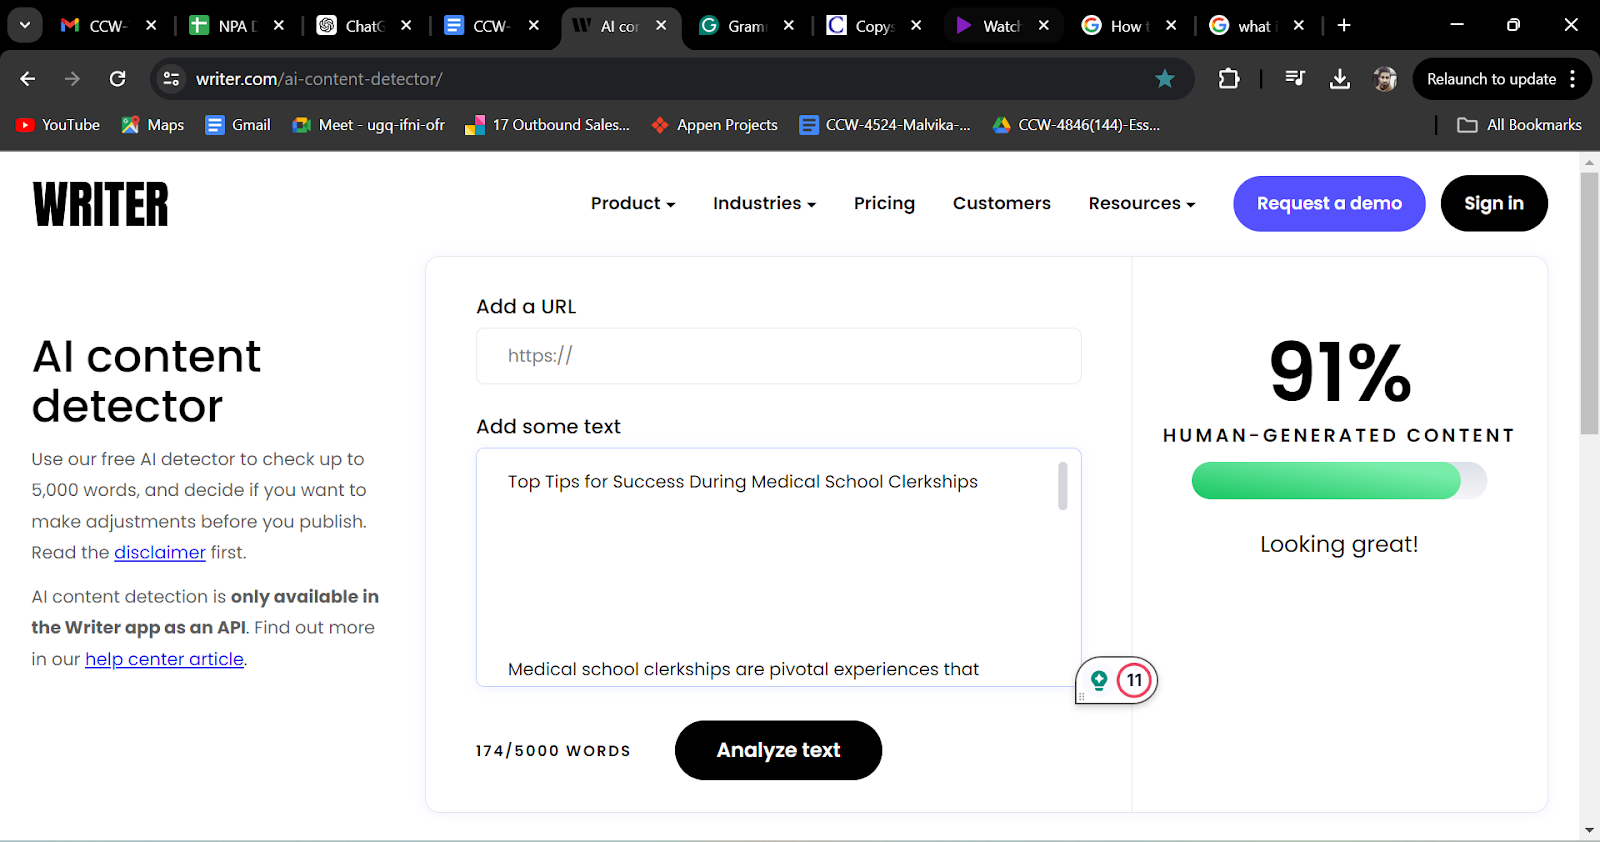Open the Chrome three-dot menu
The width and height of the screenshot is (1600, 842).
click(x=1573, y=79)
